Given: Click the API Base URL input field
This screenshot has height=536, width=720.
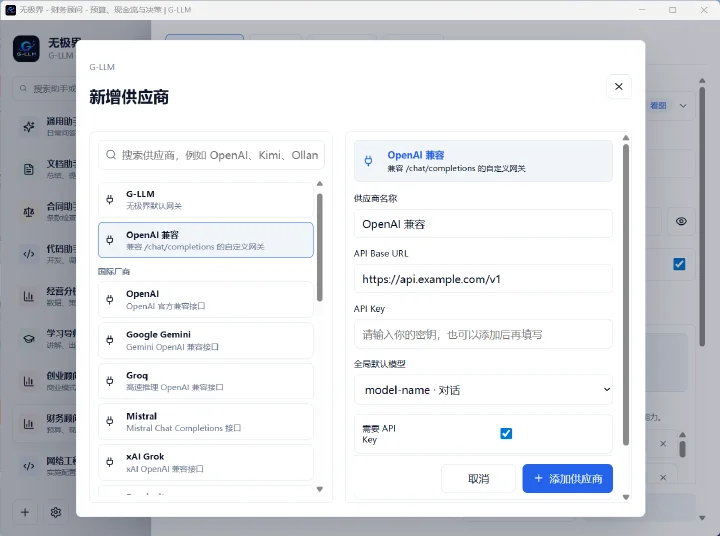Looking at the screenshot, I should 483,279.
